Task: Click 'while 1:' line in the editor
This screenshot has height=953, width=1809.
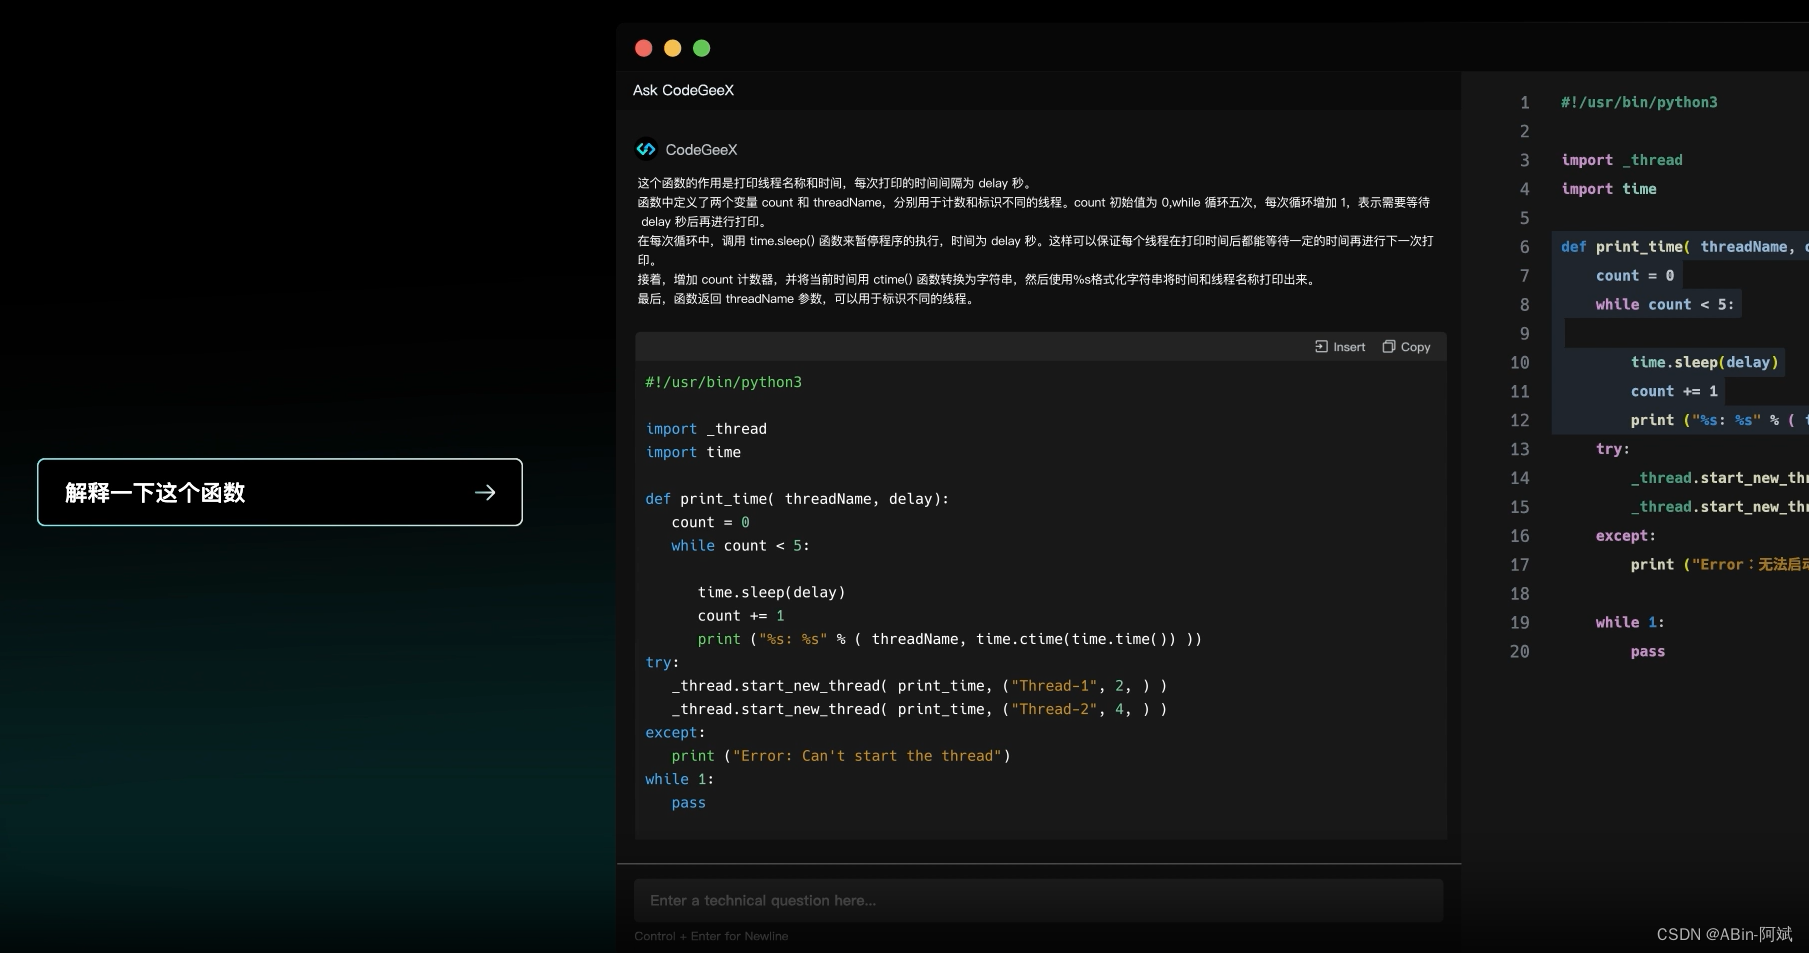Action: click(1630, 622)
